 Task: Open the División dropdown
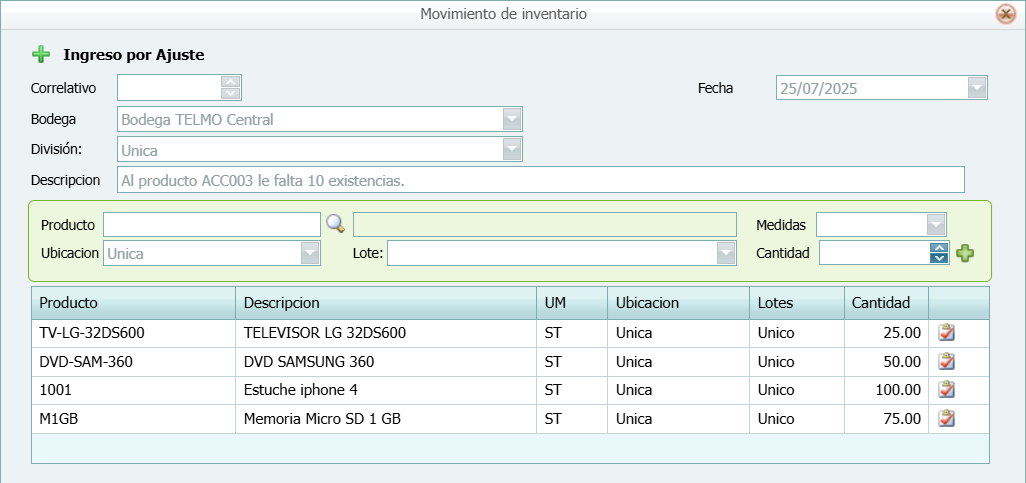pos(512,150)
